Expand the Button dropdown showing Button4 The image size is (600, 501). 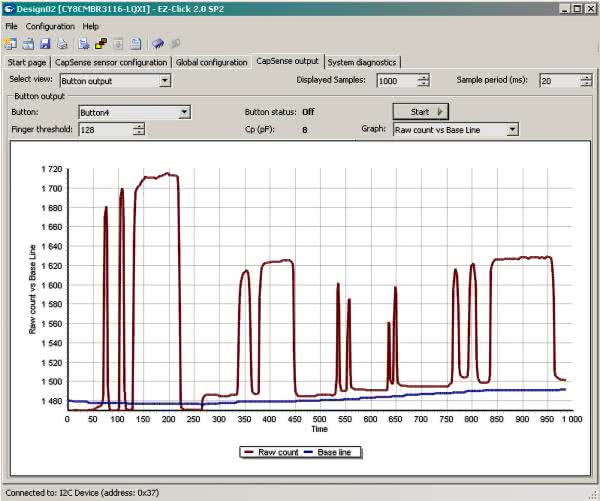point(184,113)
